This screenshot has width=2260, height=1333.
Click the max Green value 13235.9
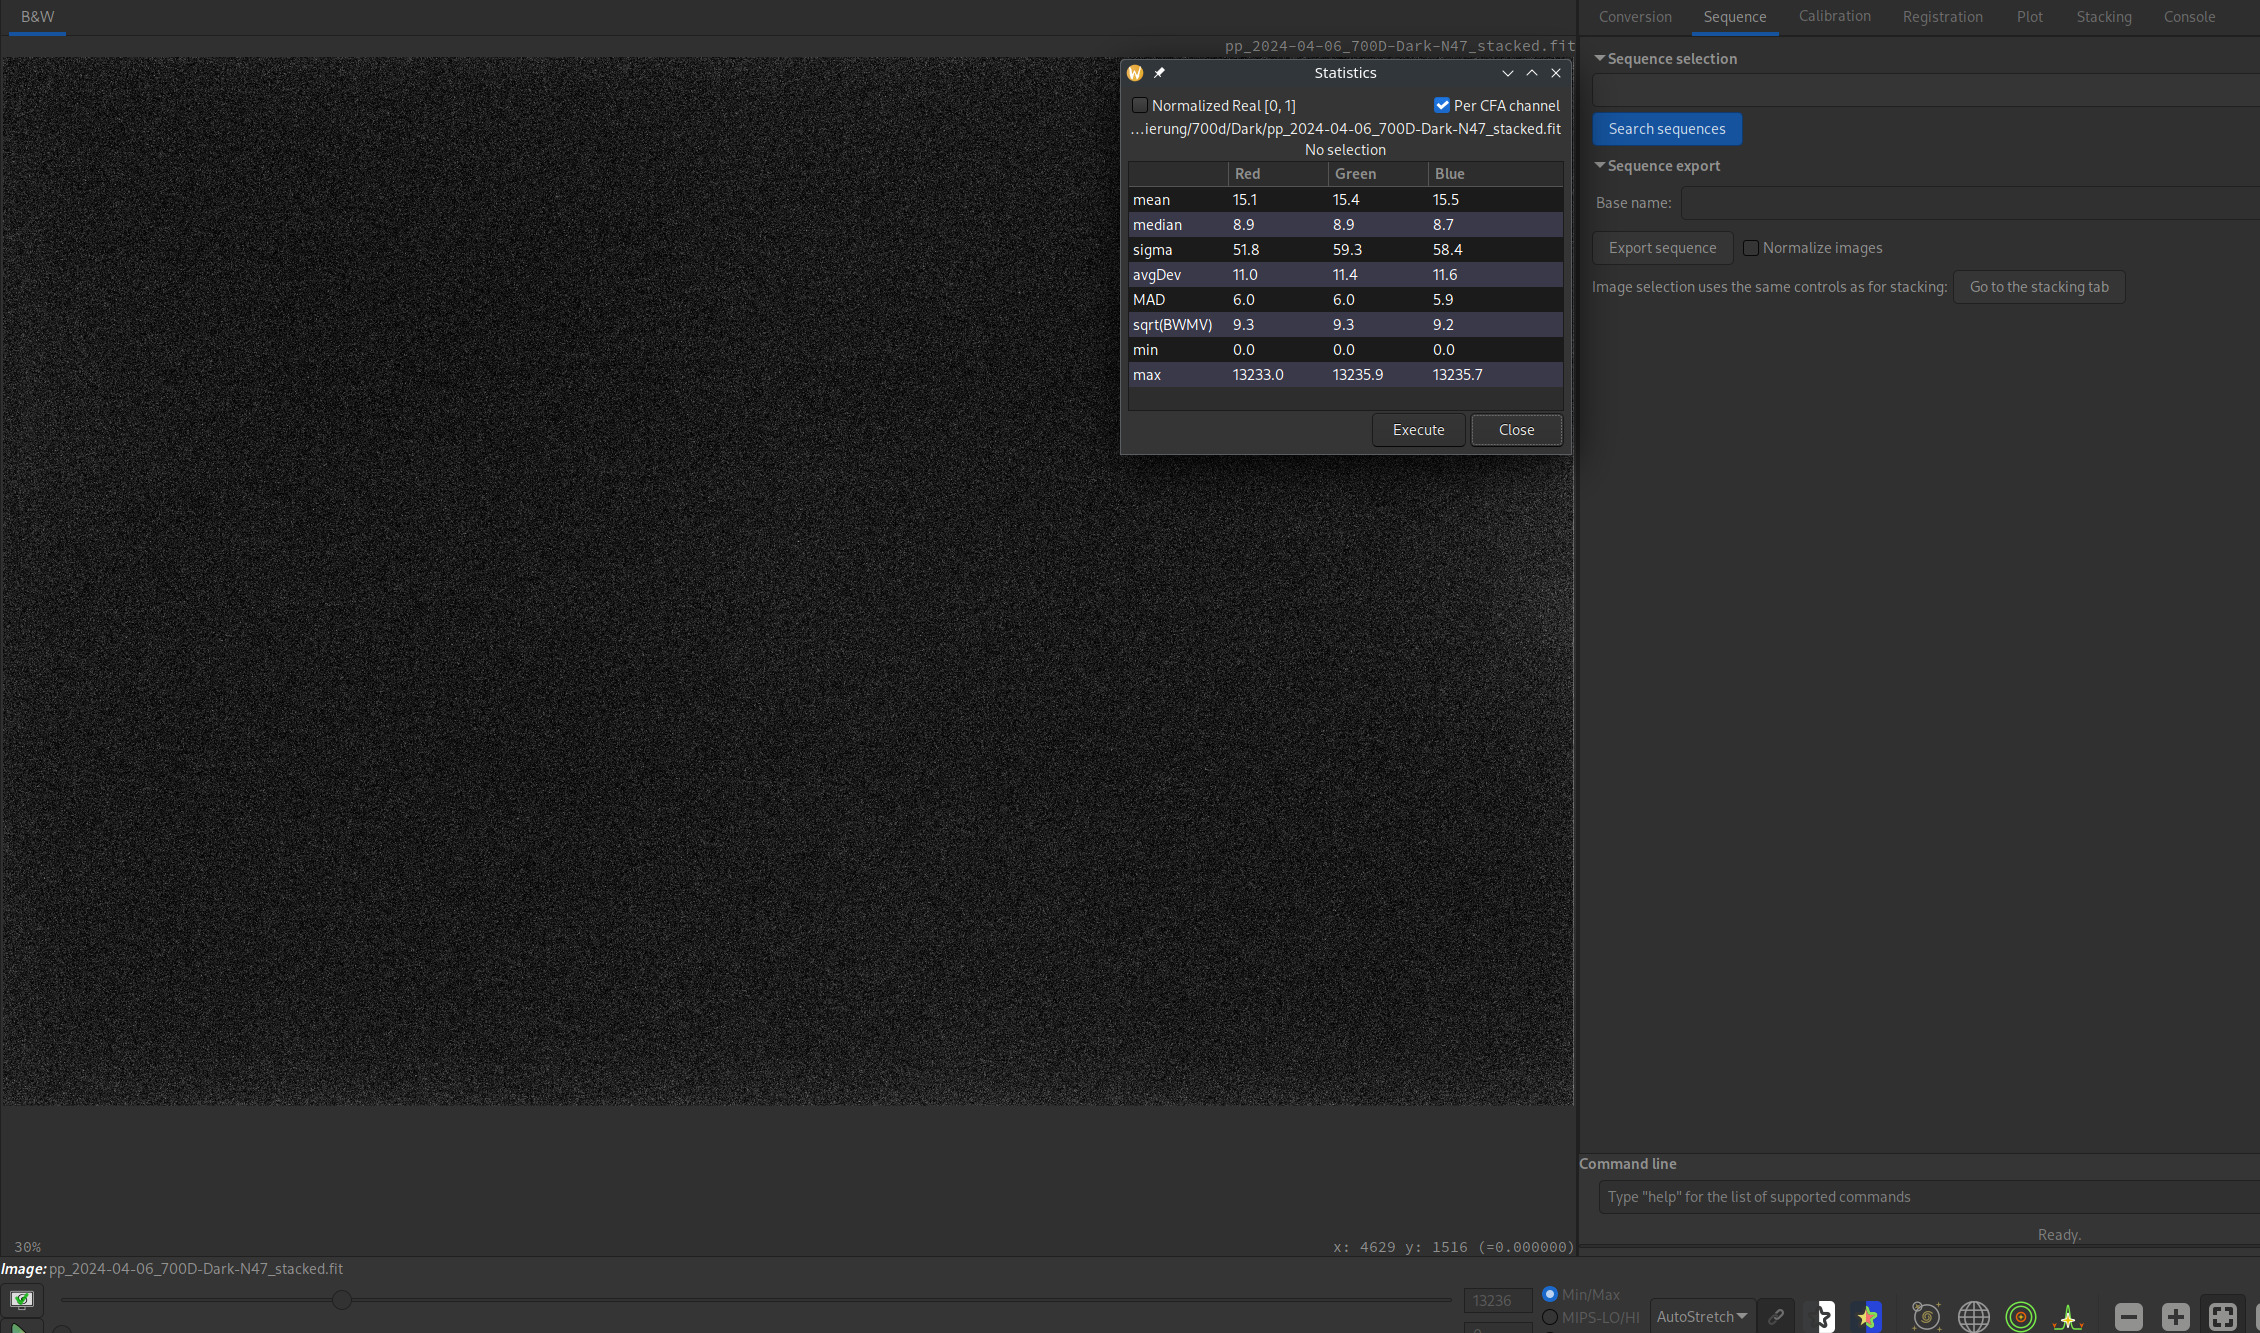pyautogui.click(x=1358, y=375)
